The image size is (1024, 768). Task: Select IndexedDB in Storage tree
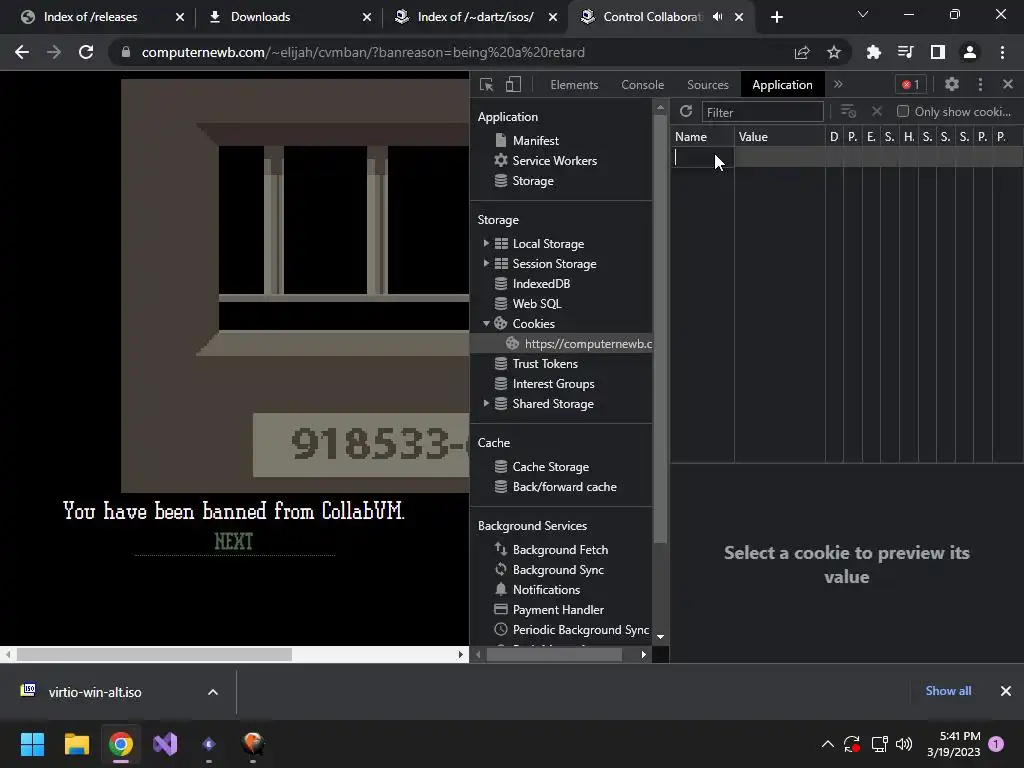[541, 283]
